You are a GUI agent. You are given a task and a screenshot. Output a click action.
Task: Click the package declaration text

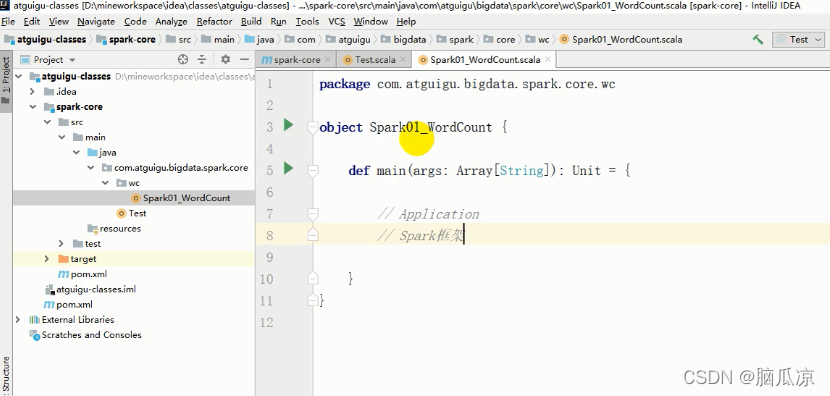[467, 84]
